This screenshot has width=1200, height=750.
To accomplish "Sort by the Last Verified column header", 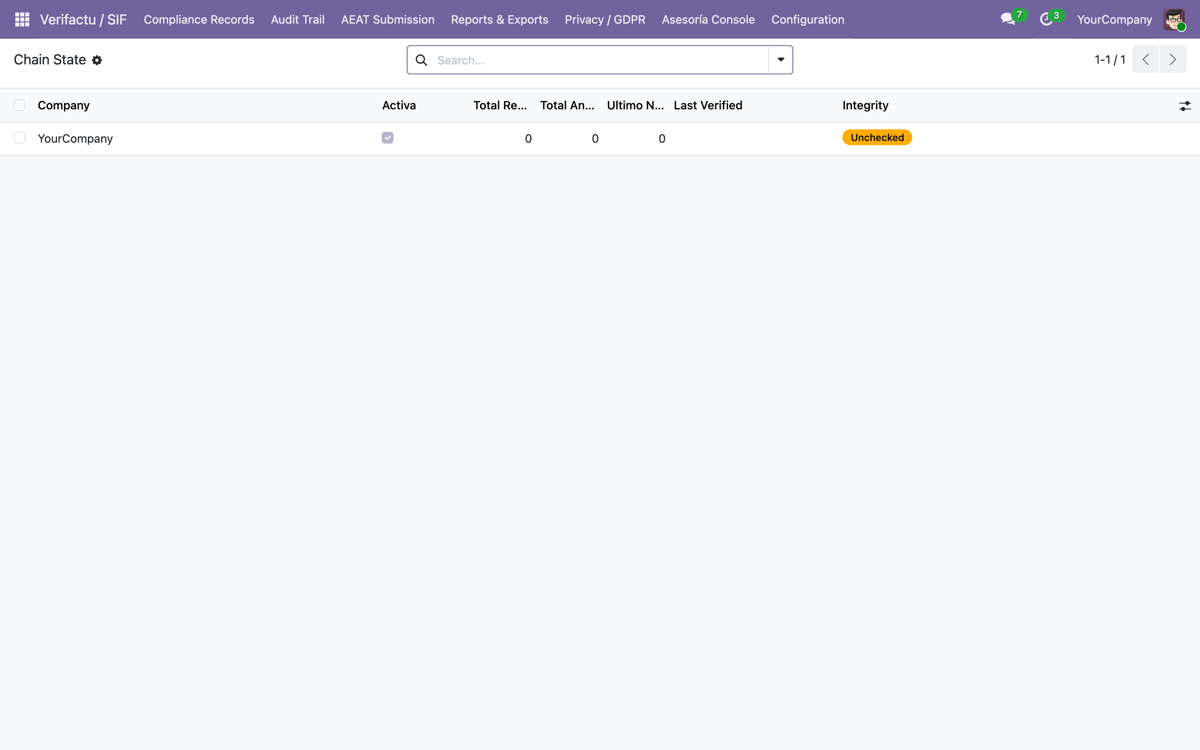I will [708, 105].
